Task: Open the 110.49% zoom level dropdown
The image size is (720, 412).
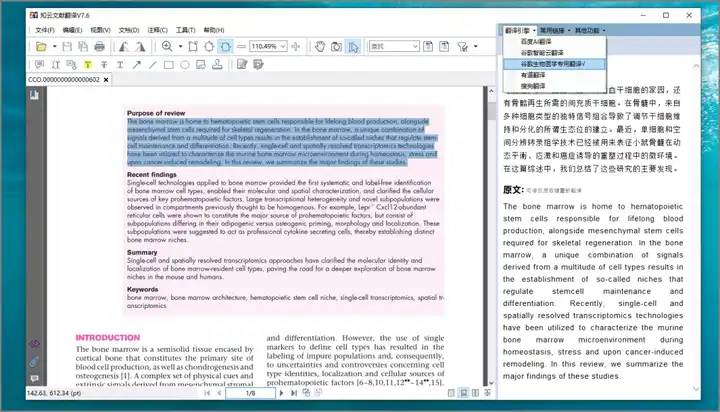Action: coord(283,46)
